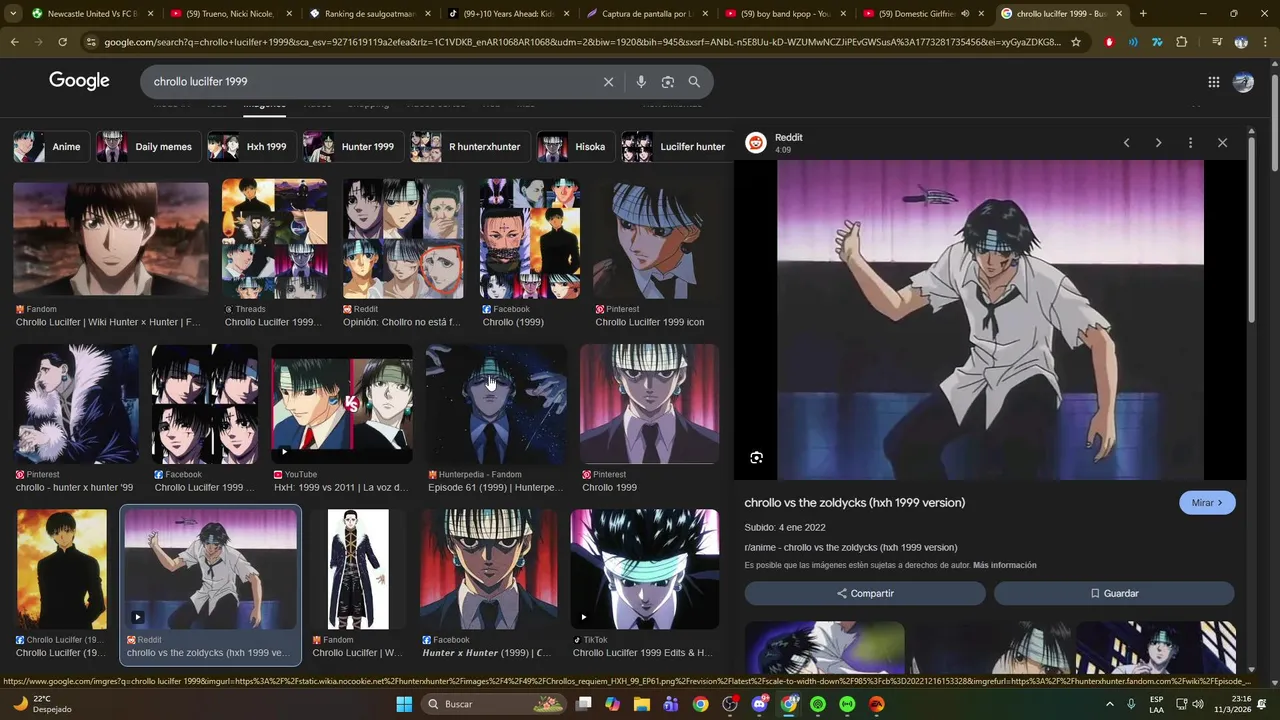Open the Threads Chrollo Lucilfer 1999 thumbnail
This screenshot has width=1280, height=720.
click(274, 239)
